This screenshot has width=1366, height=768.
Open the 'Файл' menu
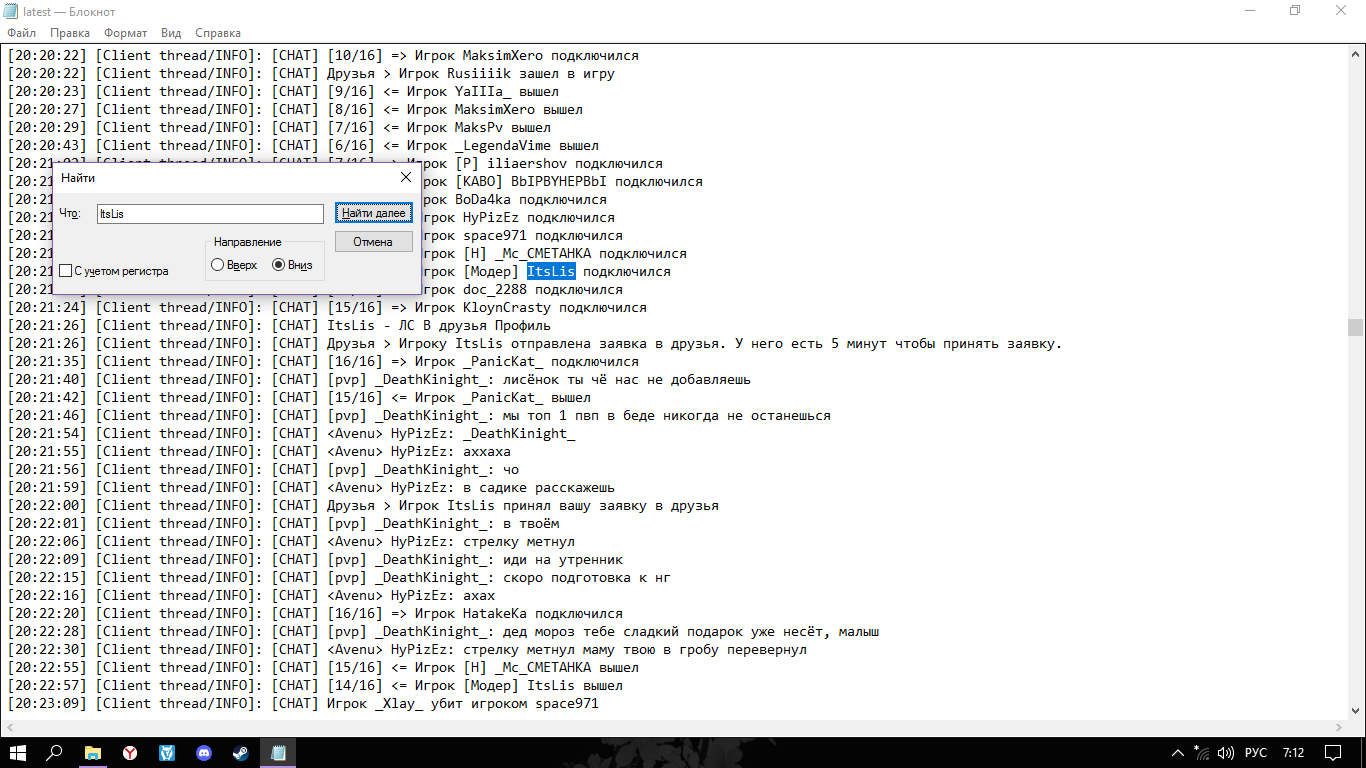22,33
